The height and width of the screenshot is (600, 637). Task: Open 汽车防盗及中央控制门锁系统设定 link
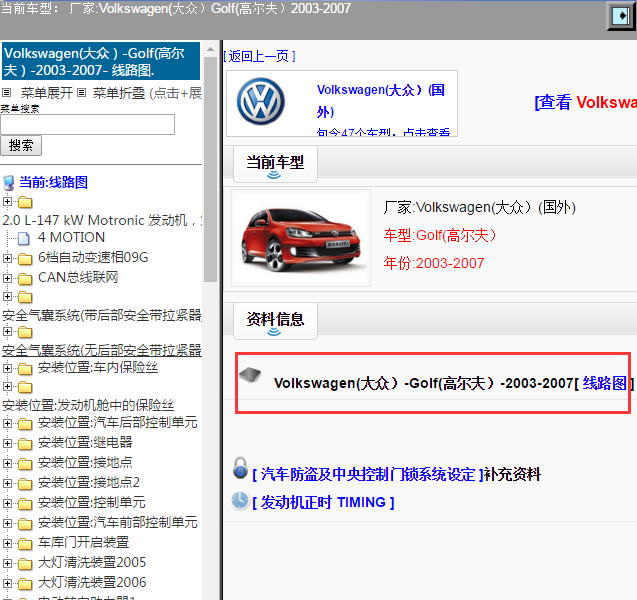pyautogui.click(x=368, y=474)
